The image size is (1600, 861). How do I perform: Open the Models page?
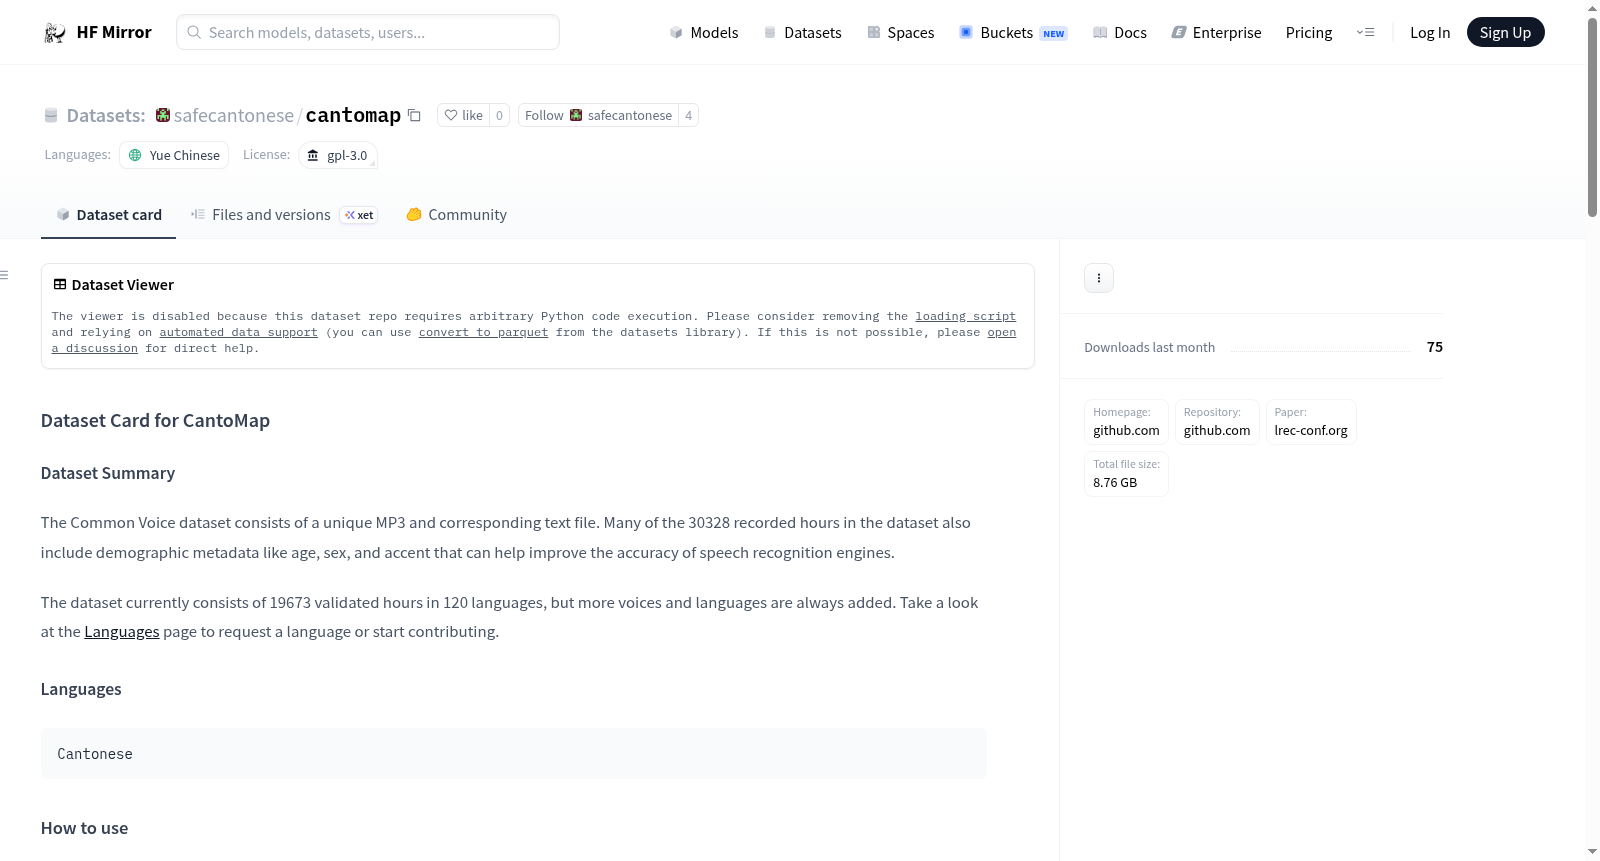704,33
